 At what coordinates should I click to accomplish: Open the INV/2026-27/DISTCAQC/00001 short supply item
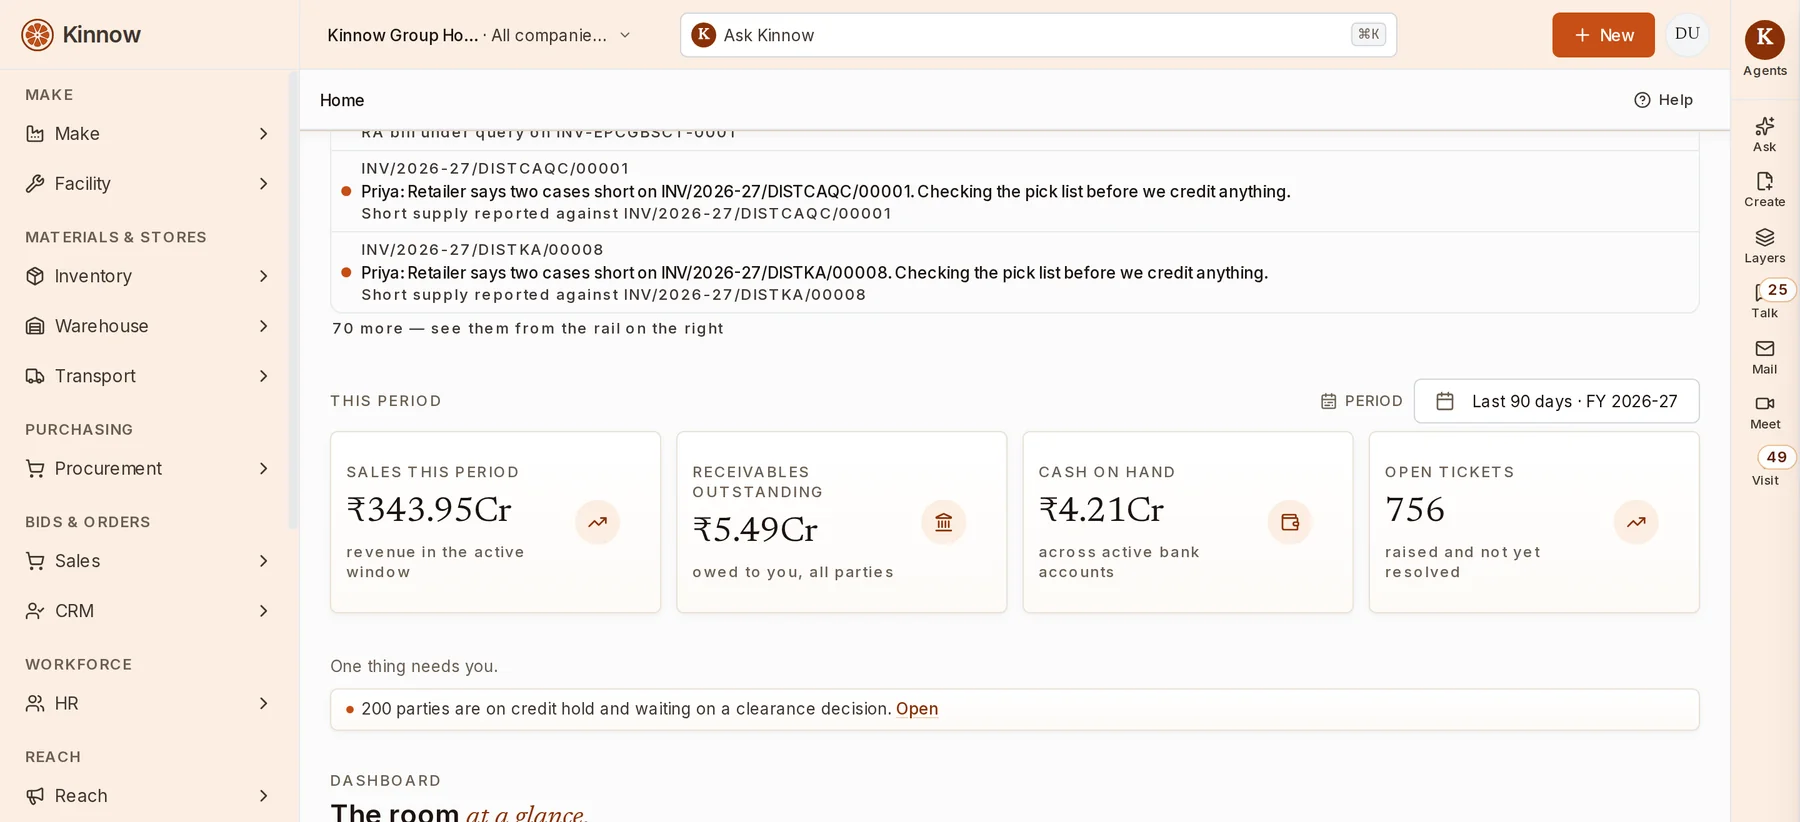pos(1014,191)
